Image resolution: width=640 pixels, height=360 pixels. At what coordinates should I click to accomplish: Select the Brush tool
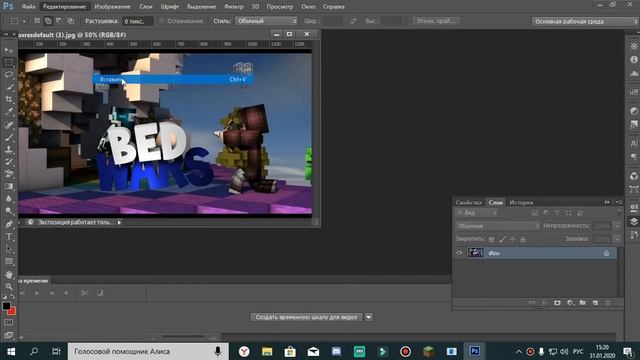(x=9, y=137)
